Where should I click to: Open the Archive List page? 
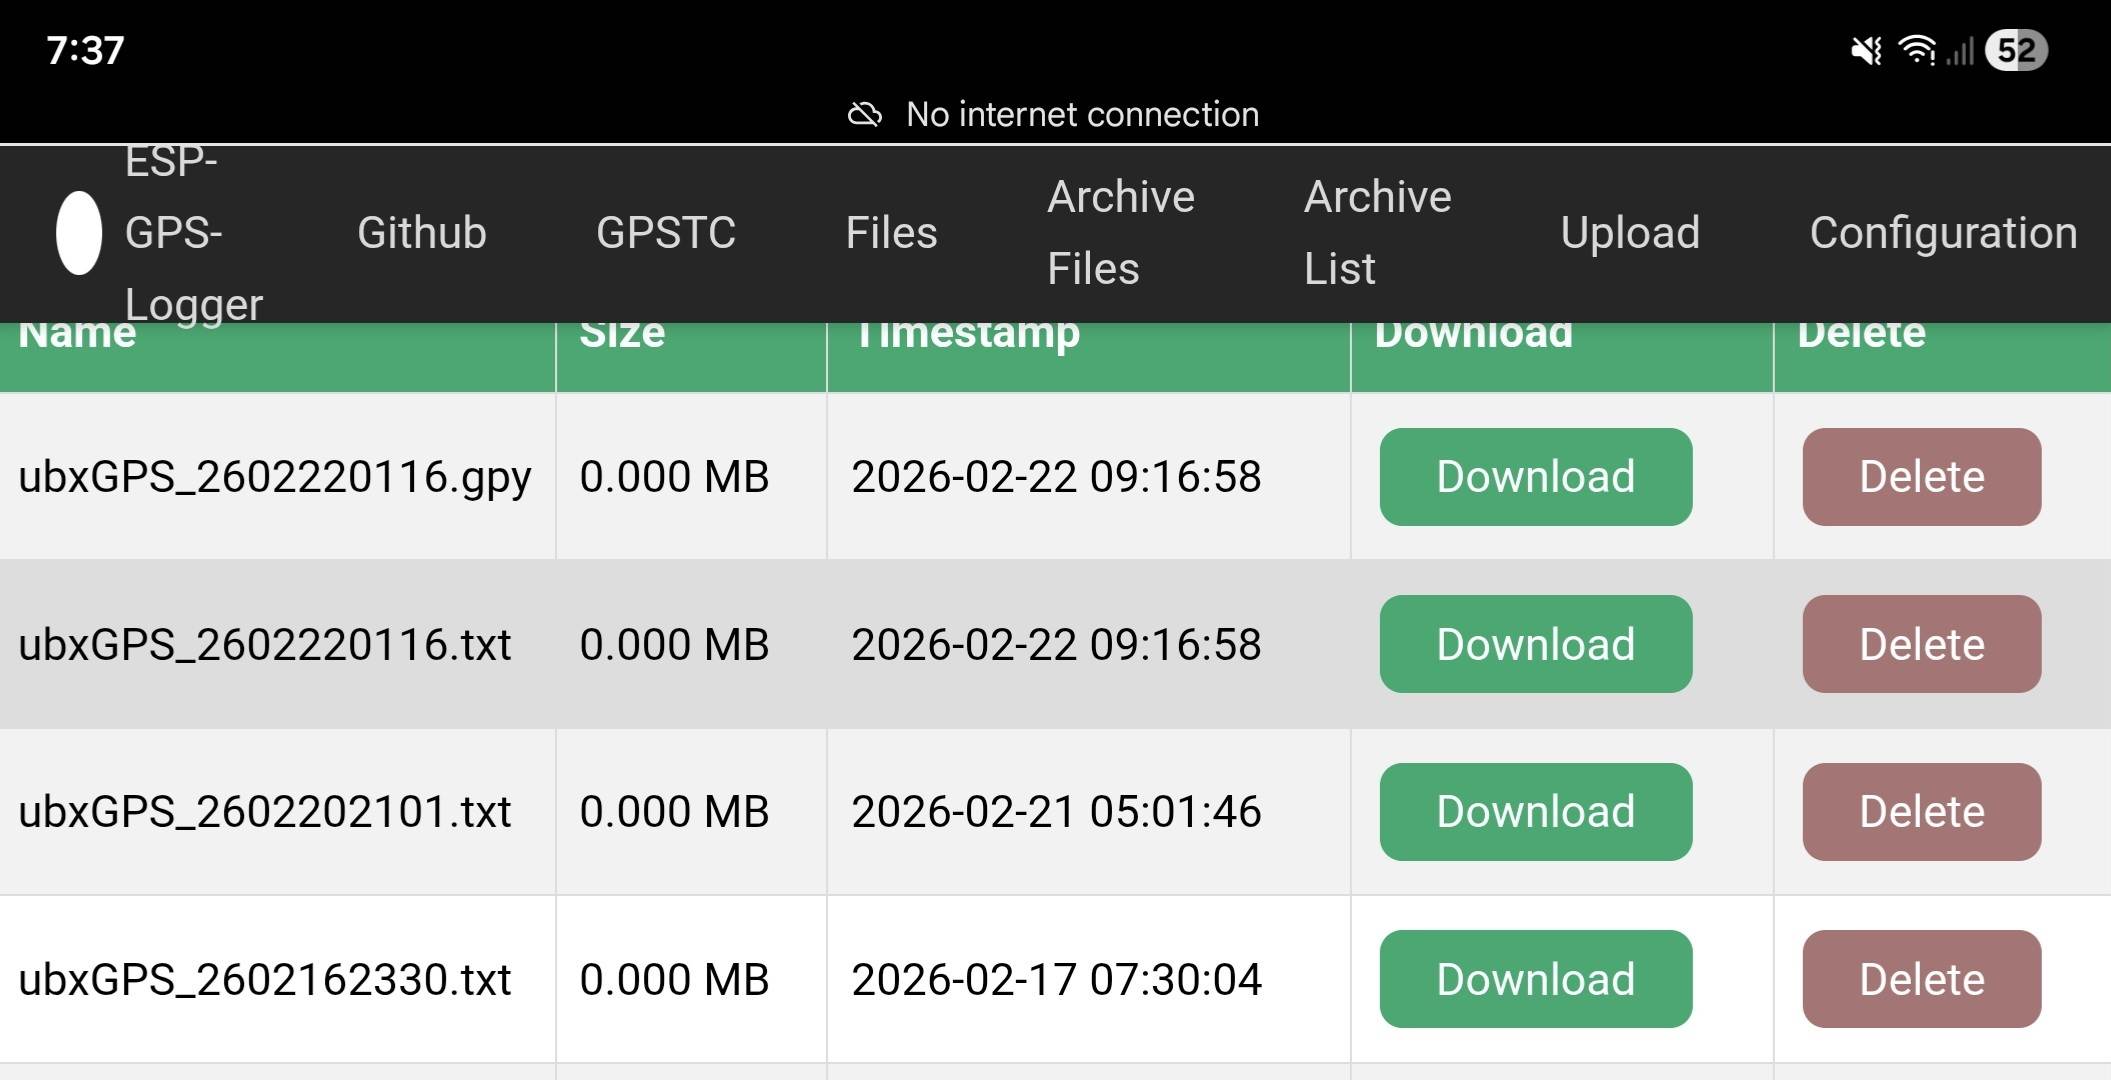tap(1376, 233)
